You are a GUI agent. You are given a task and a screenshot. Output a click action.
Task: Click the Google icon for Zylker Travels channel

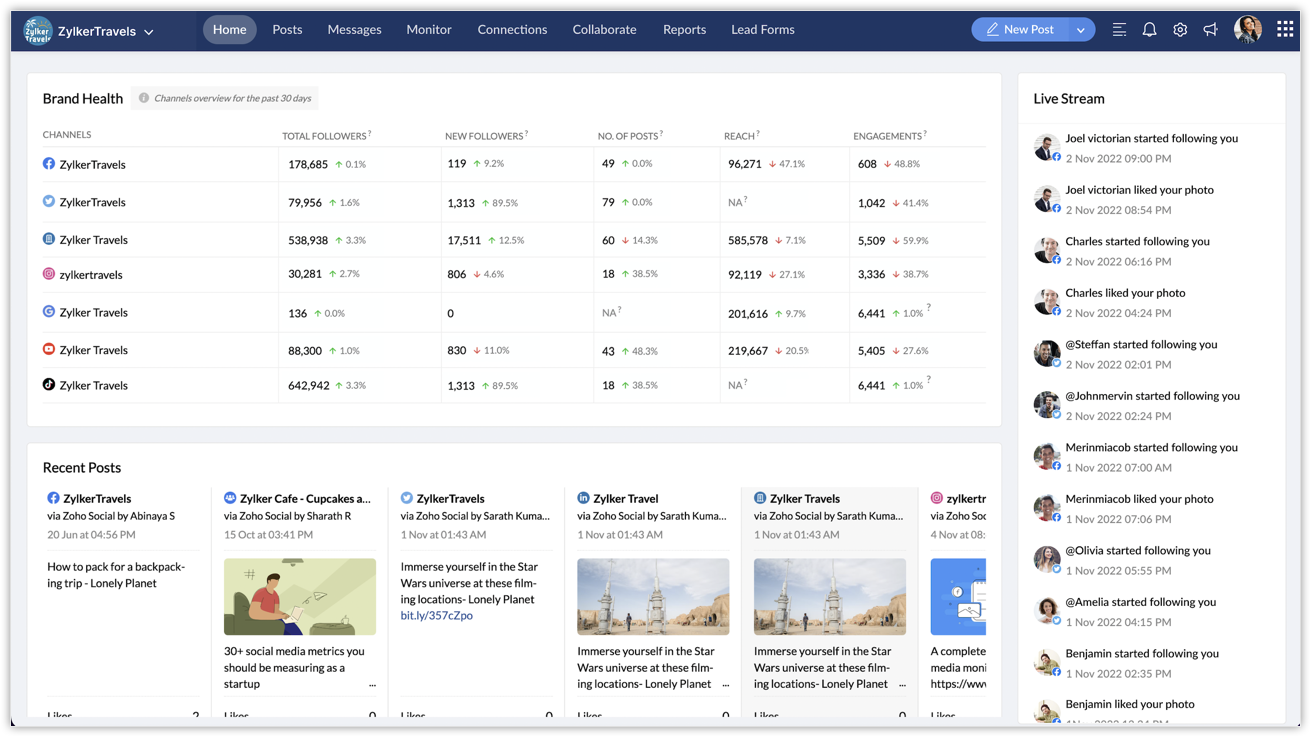coord(49,312)
